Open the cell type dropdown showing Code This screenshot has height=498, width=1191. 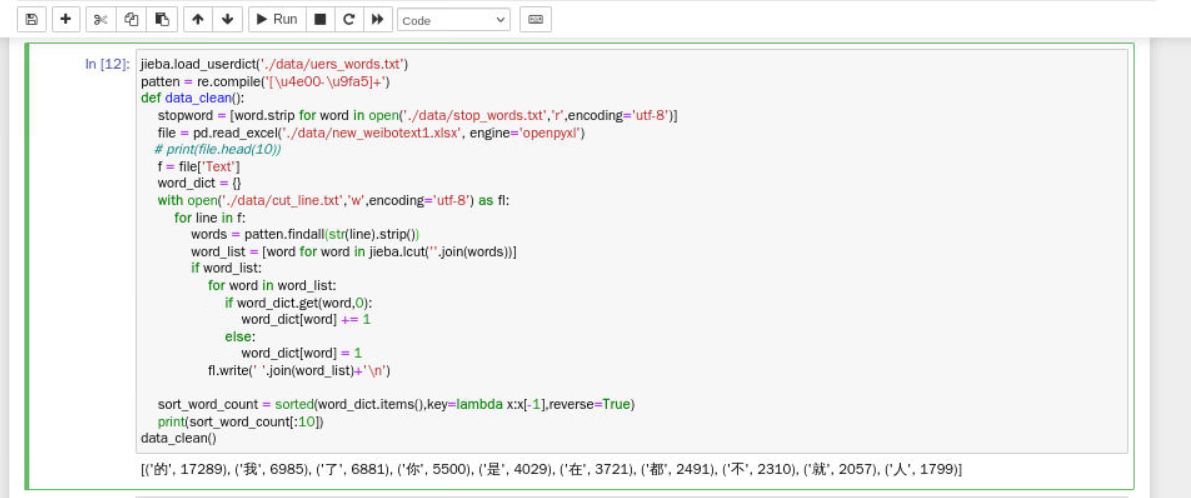(x=453, y=20)
